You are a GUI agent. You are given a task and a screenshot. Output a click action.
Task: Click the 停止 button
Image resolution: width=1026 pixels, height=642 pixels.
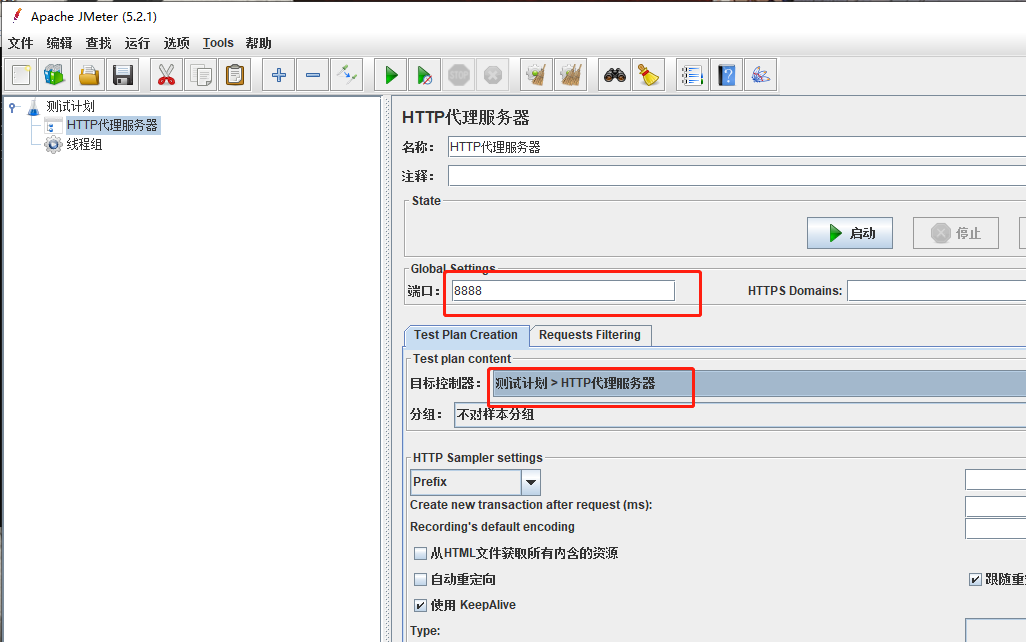955,233
